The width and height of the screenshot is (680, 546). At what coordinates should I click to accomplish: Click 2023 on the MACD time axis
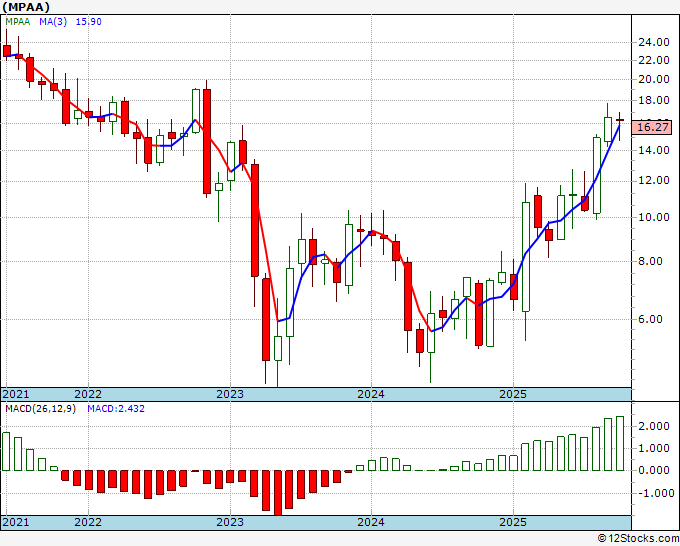(229, 522)
